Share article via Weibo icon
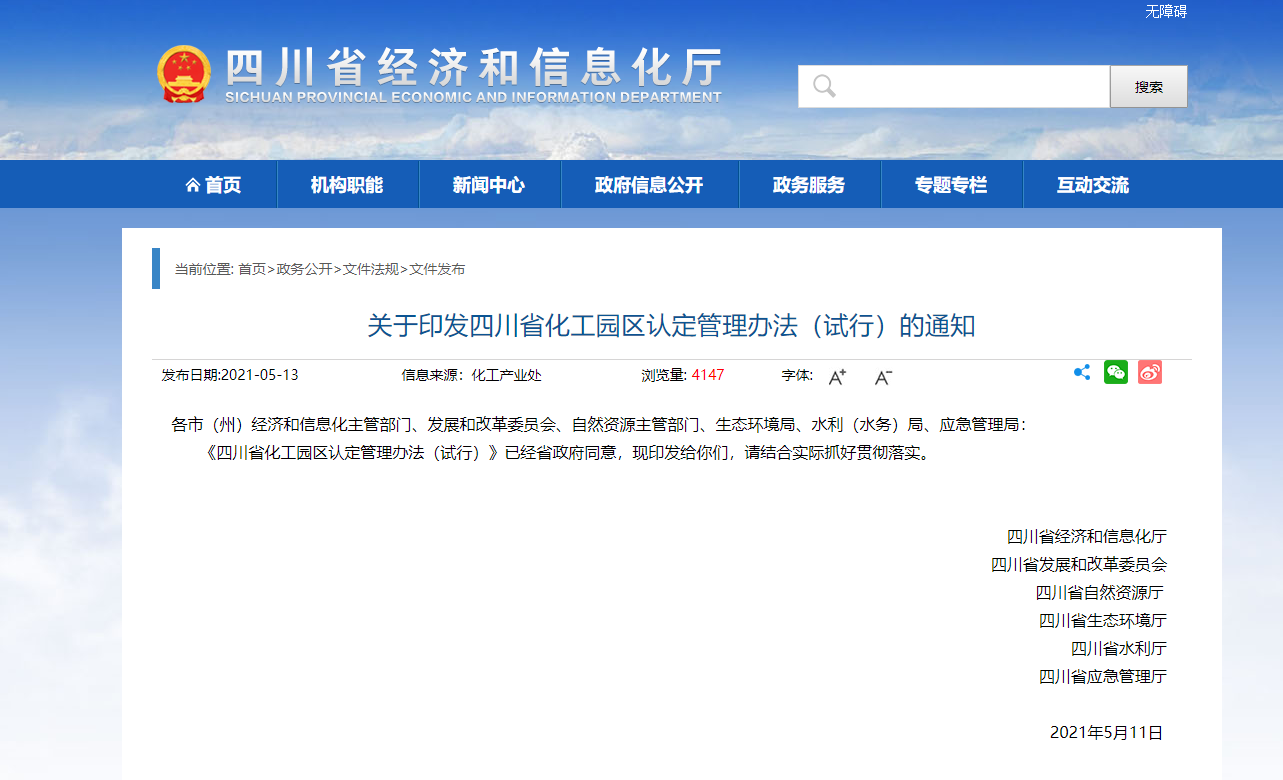The image size is (1283, 780). pos(1150,372)
